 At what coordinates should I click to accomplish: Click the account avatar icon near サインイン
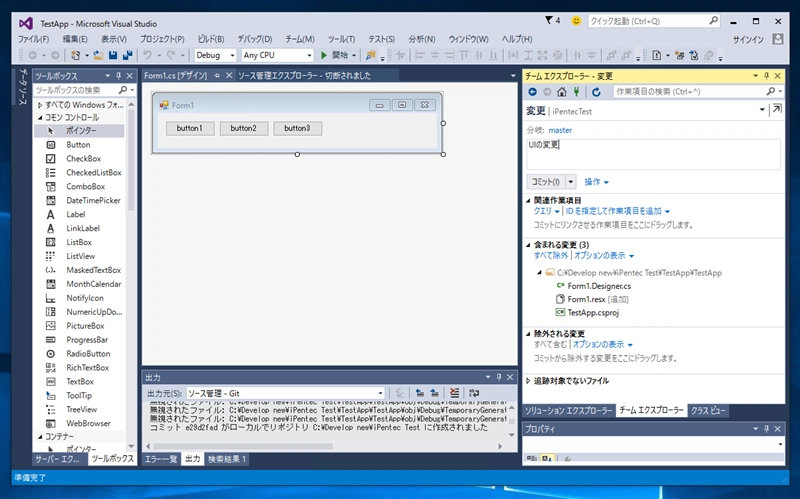coord(778,39)
